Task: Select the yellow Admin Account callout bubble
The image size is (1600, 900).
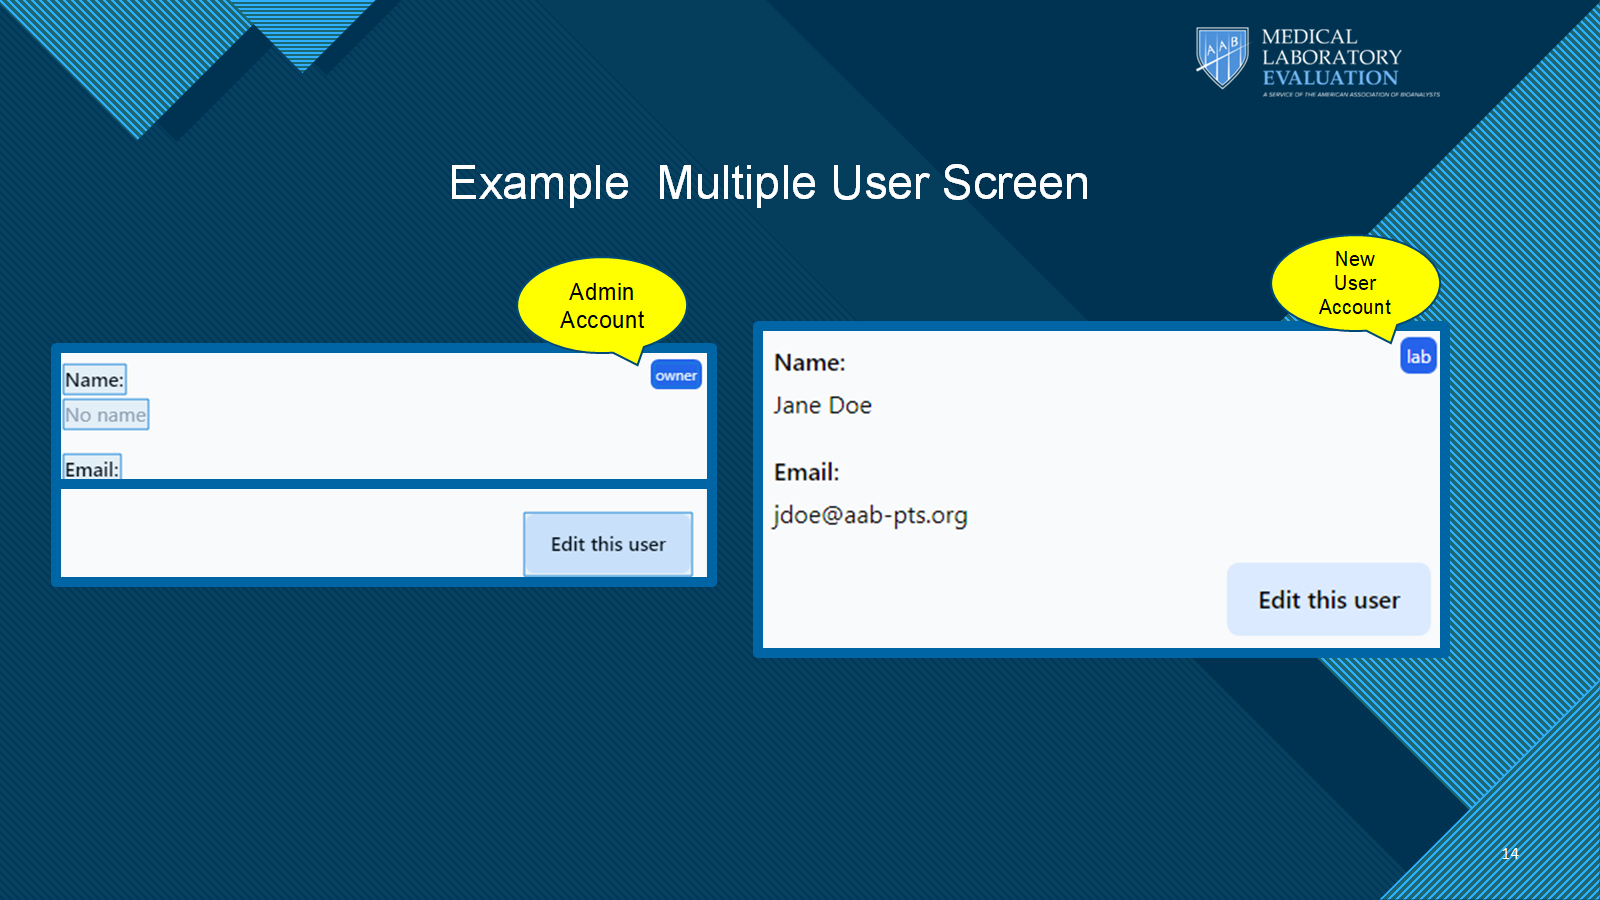Action: click(x=602, y=306)
